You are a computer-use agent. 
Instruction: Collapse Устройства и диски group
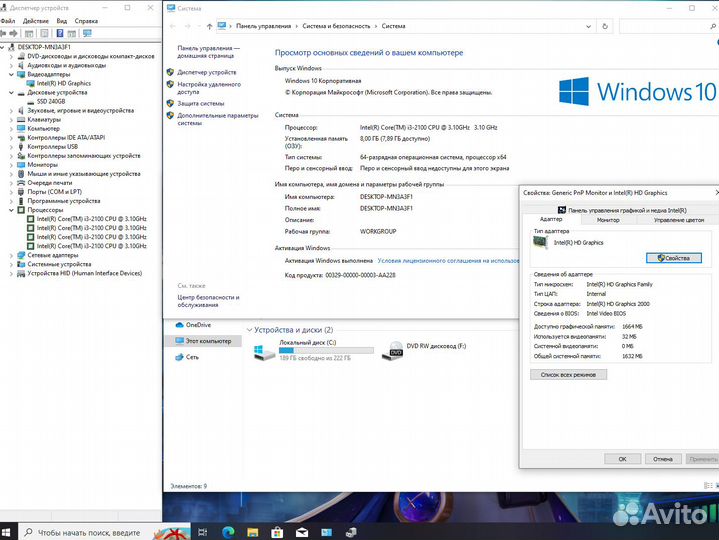click(x=249, y=330)
